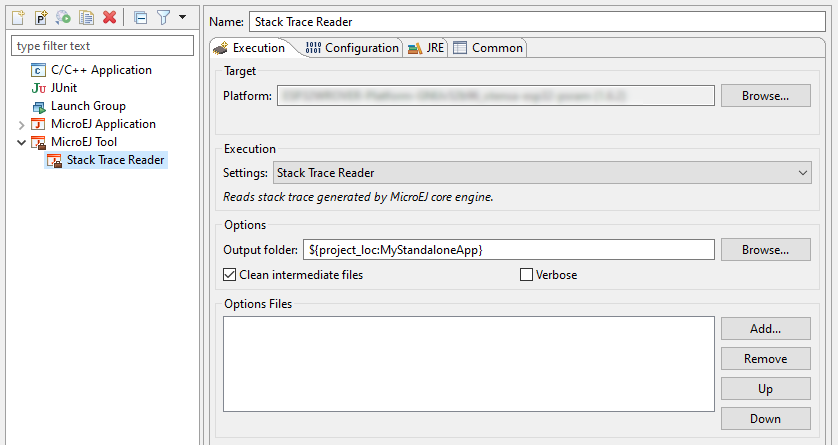Screen dimensions: 838x445
Task: Delete the selected launch configuration
Action: click(x=109, y=17)
